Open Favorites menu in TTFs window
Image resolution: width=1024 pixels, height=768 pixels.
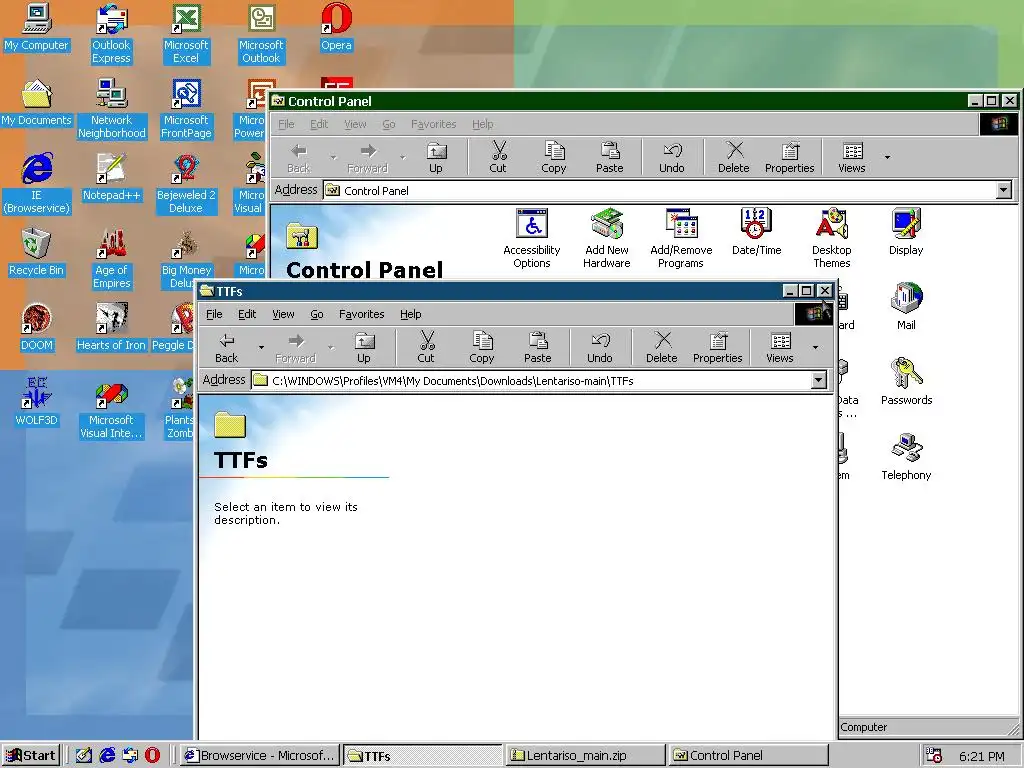(361, 314)
